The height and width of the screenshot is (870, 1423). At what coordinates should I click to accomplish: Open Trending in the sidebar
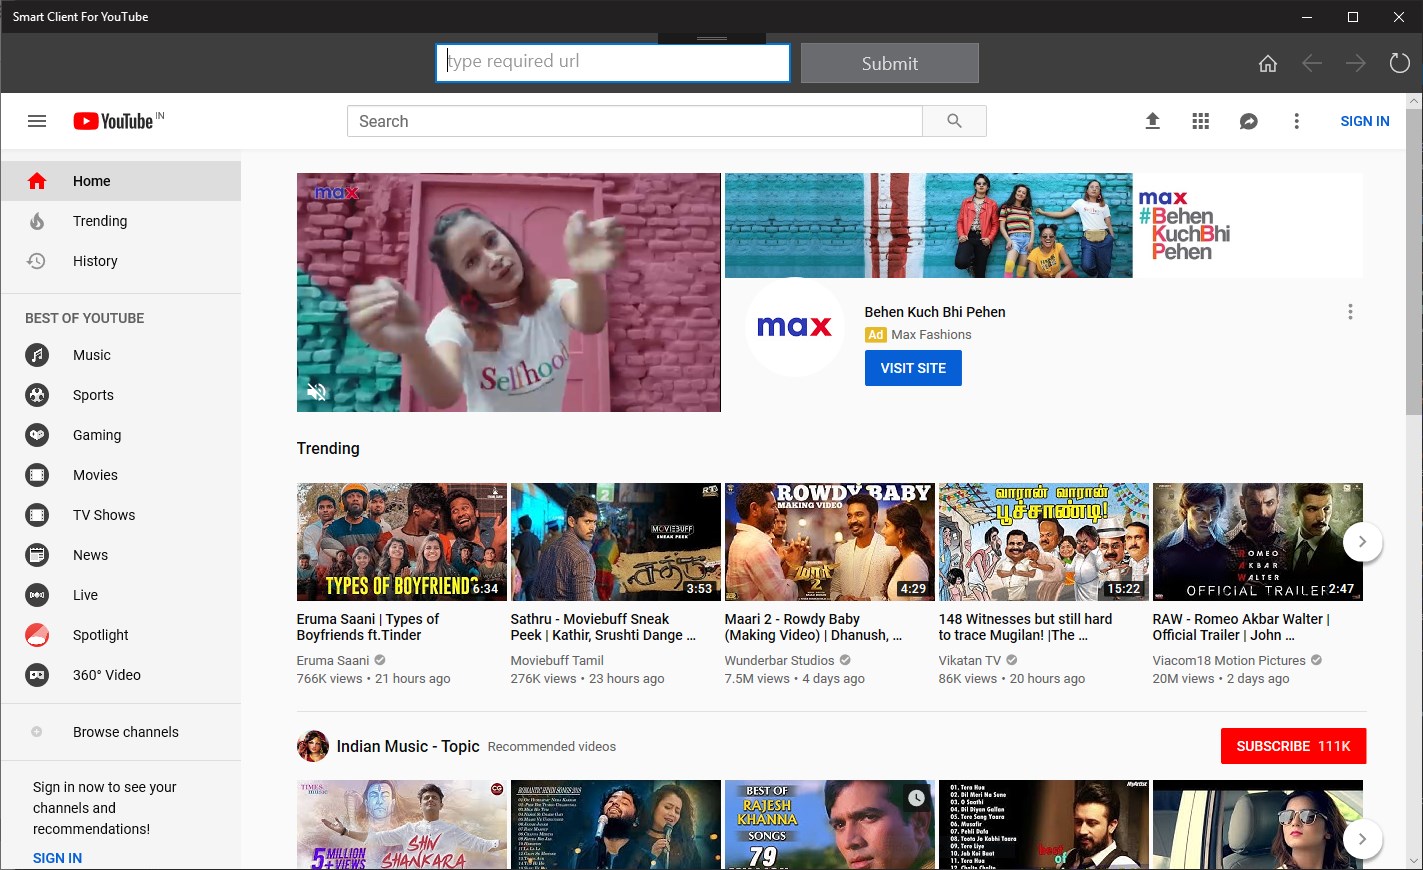[121, 221]
